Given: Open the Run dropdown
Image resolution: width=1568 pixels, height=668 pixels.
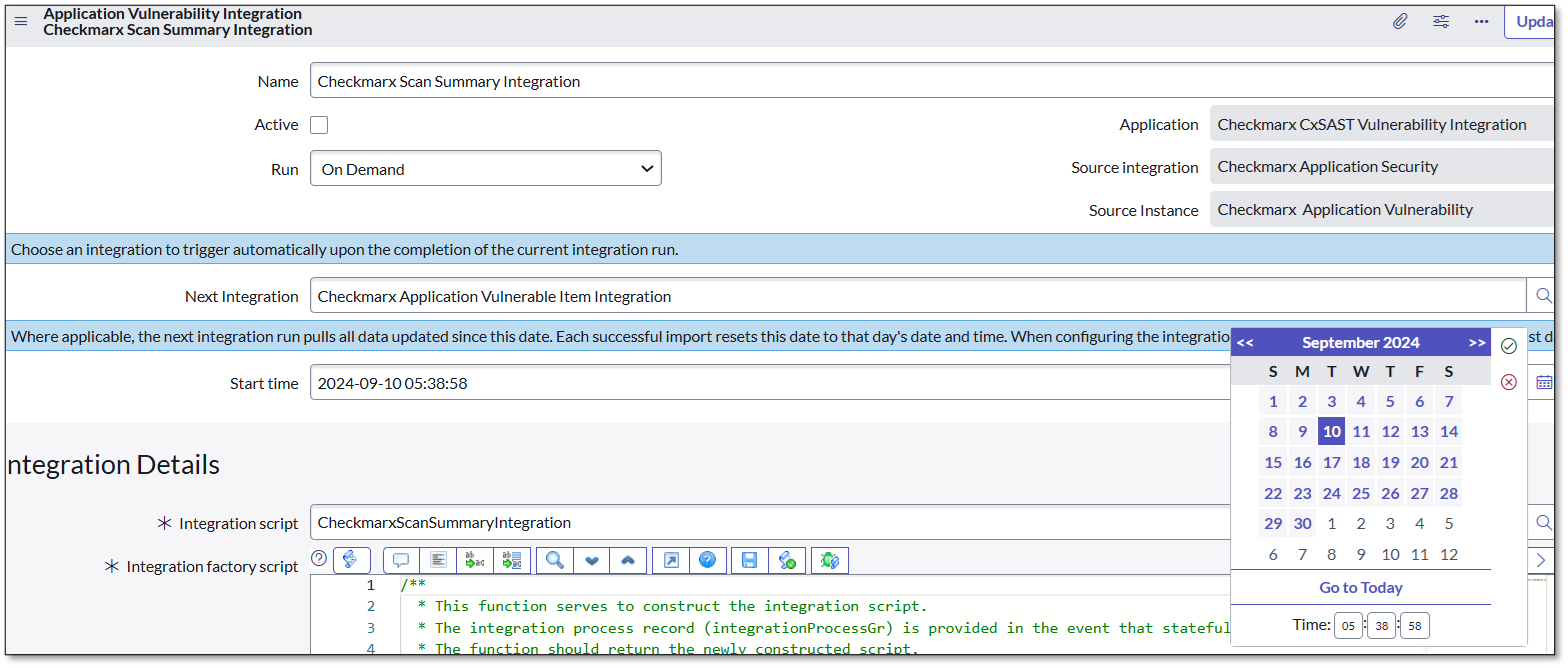Looking at the screenshot, I should coord(486,169).
